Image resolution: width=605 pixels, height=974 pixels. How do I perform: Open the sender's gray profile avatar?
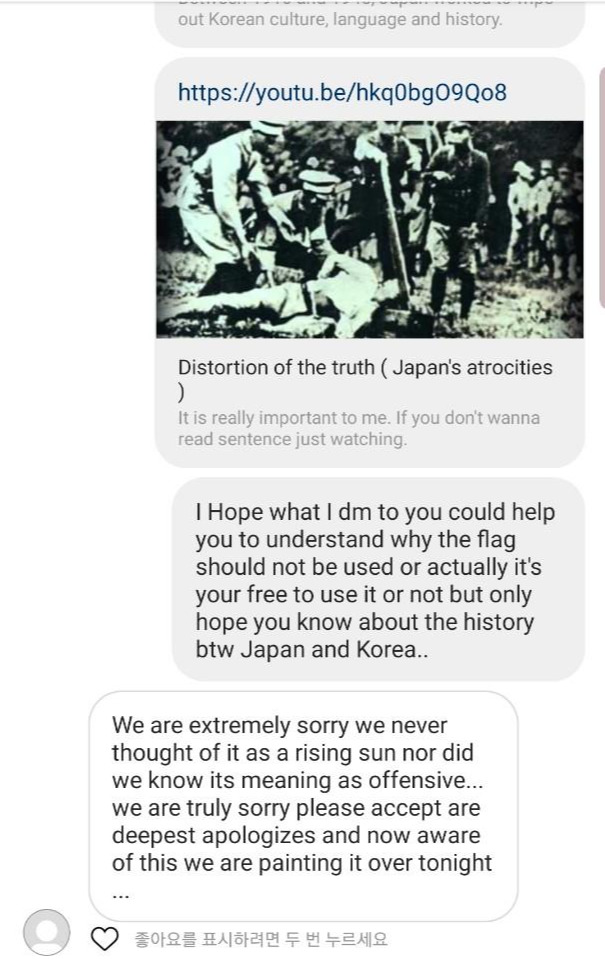(x=47, y=932)
